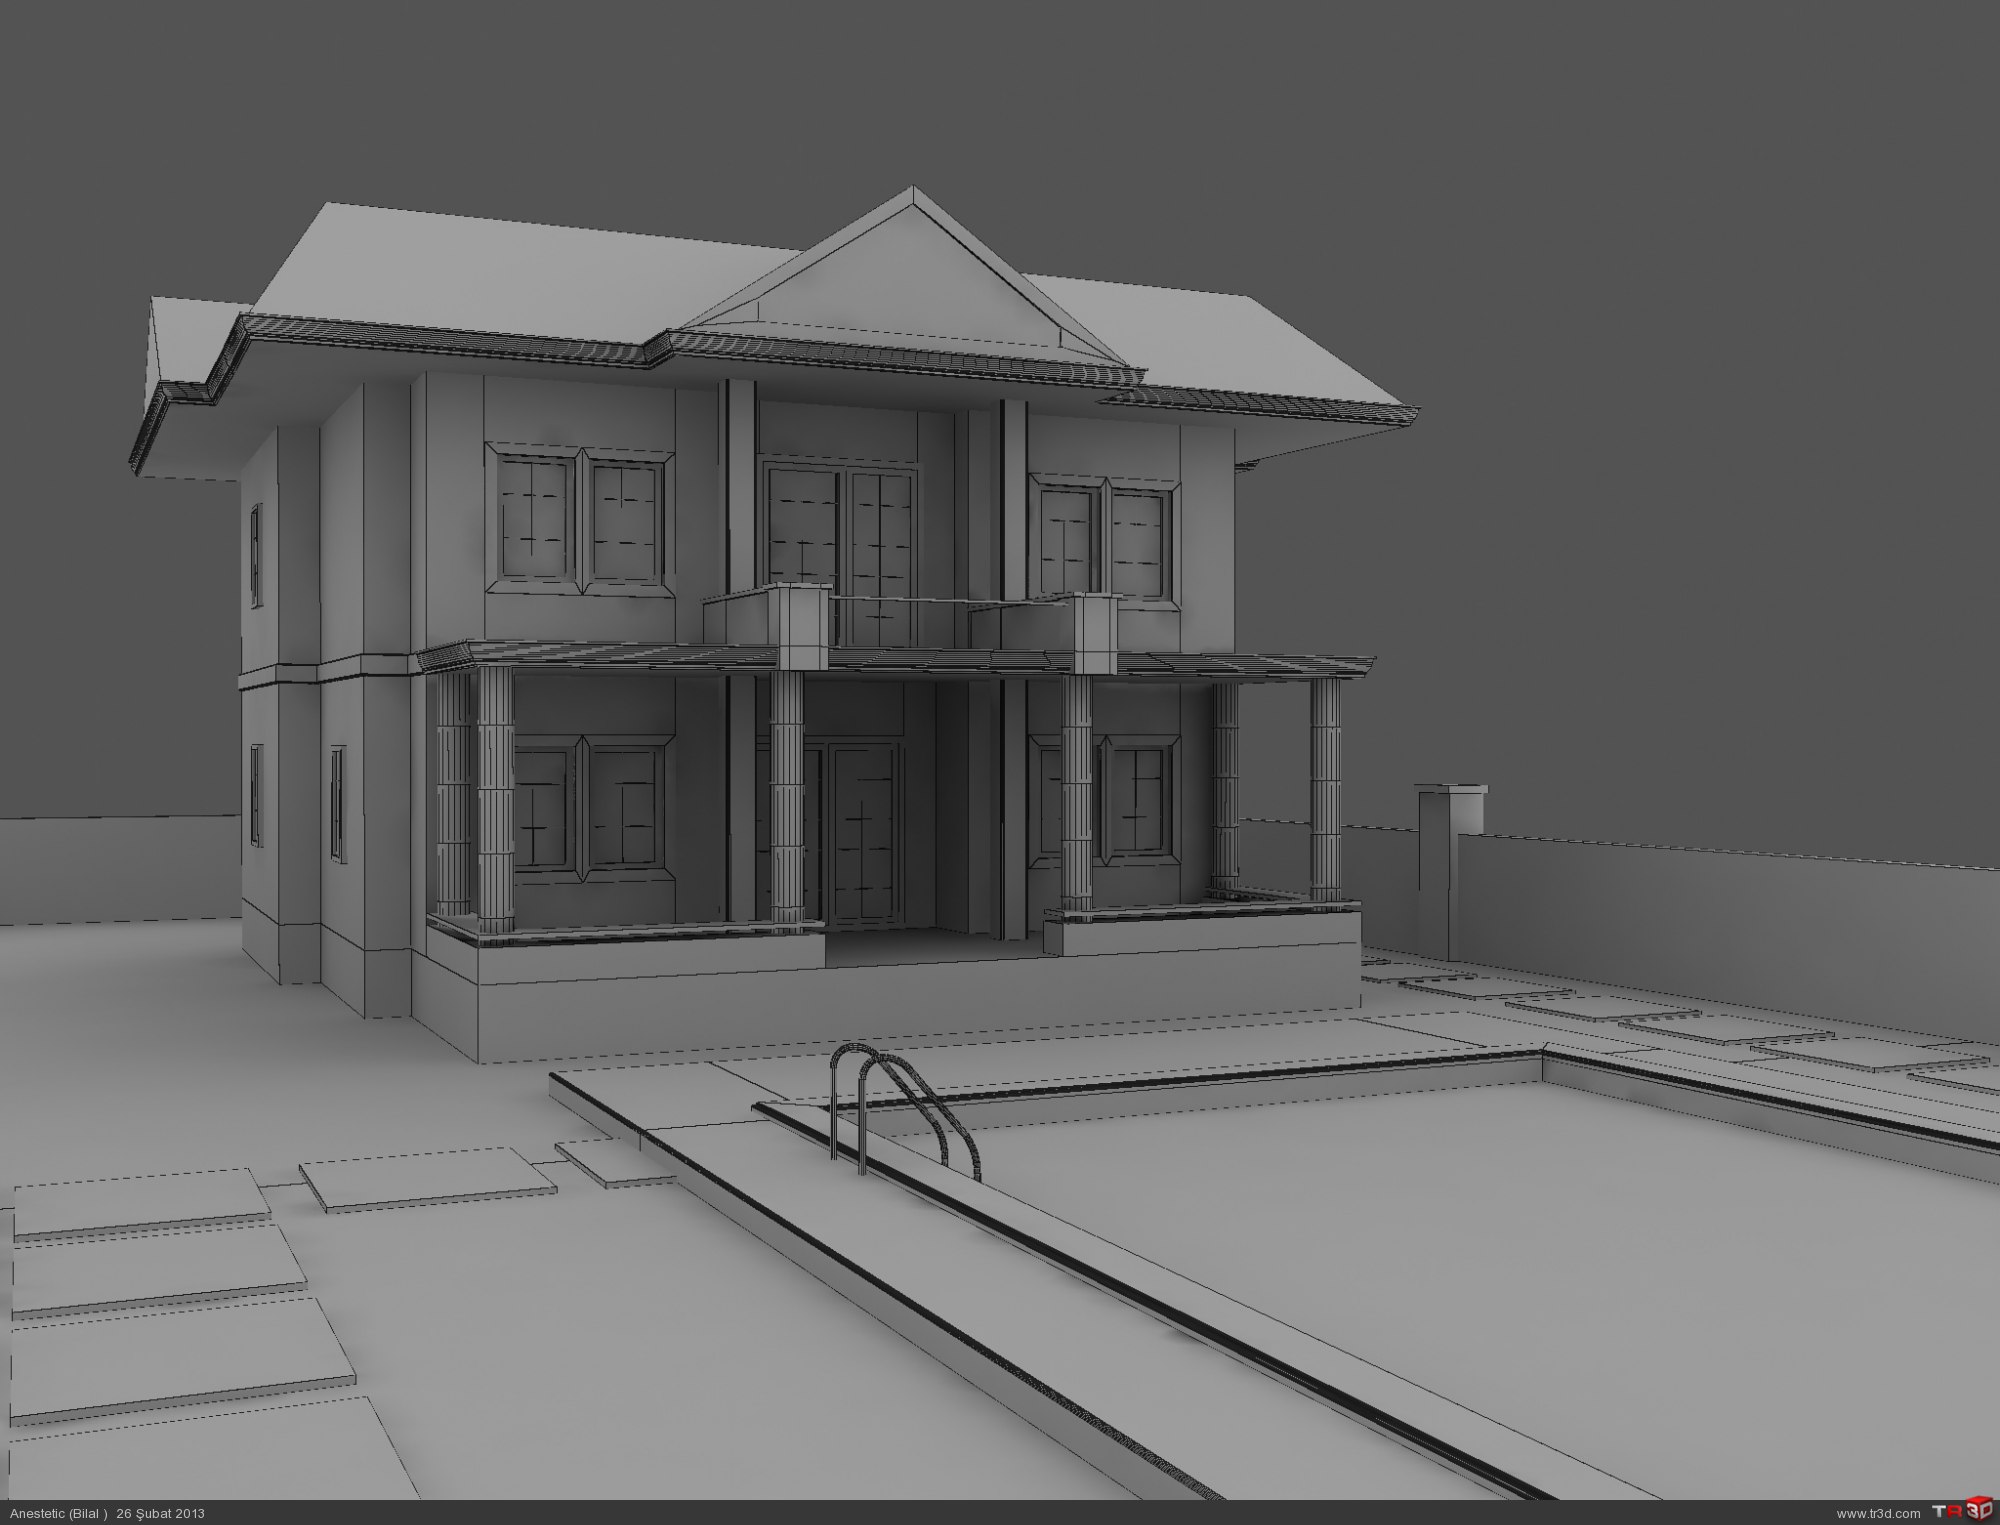Click the rendered house image
This screenshot has width=2000, height=1525.
point(1000,750)
